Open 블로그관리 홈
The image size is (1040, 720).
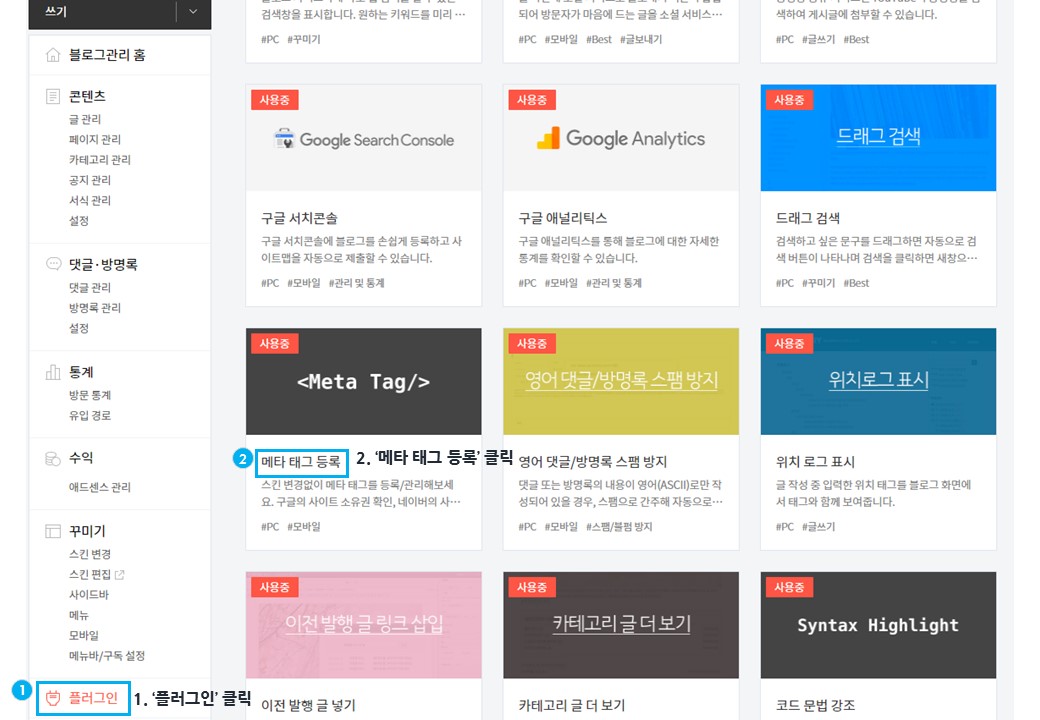(107, 55)
